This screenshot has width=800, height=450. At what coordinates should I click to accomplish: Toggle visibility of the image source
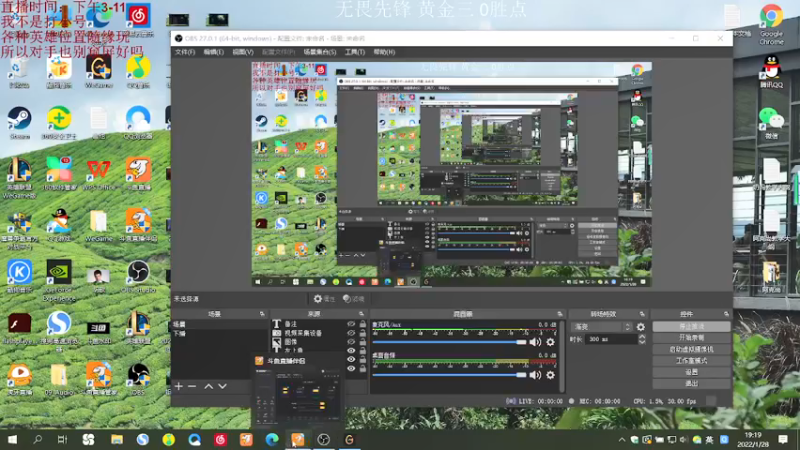(351, 342)
